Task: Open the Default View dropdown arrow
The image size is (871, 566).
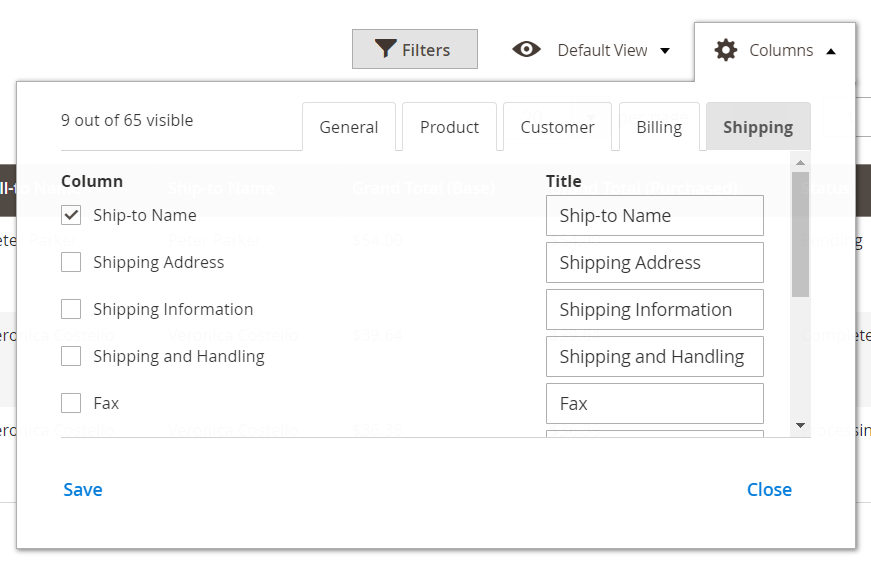Action: 665,51
